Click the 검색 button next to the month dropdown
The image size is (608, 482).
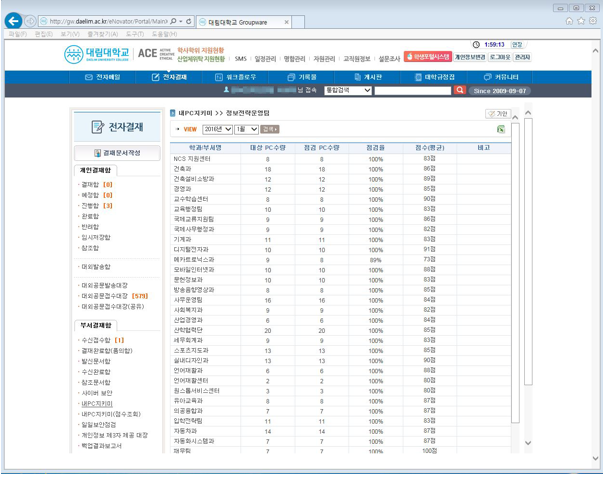pos(270,129)
